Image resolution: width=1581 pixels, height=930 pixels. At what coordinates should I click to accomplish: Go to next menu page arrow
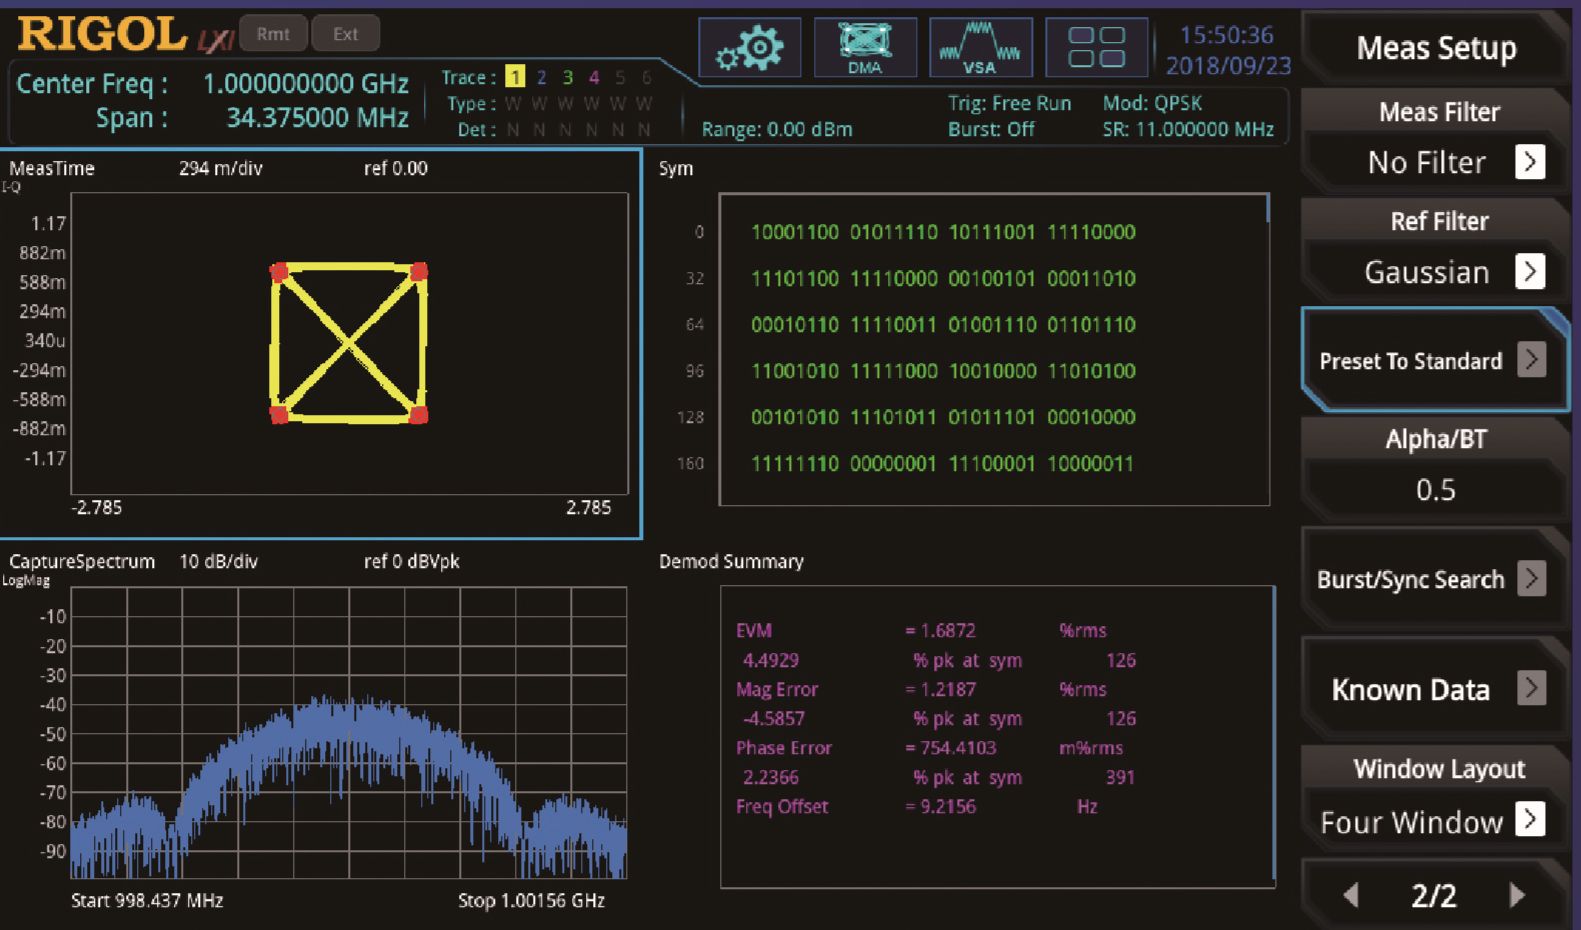[x=1516, y=895]
